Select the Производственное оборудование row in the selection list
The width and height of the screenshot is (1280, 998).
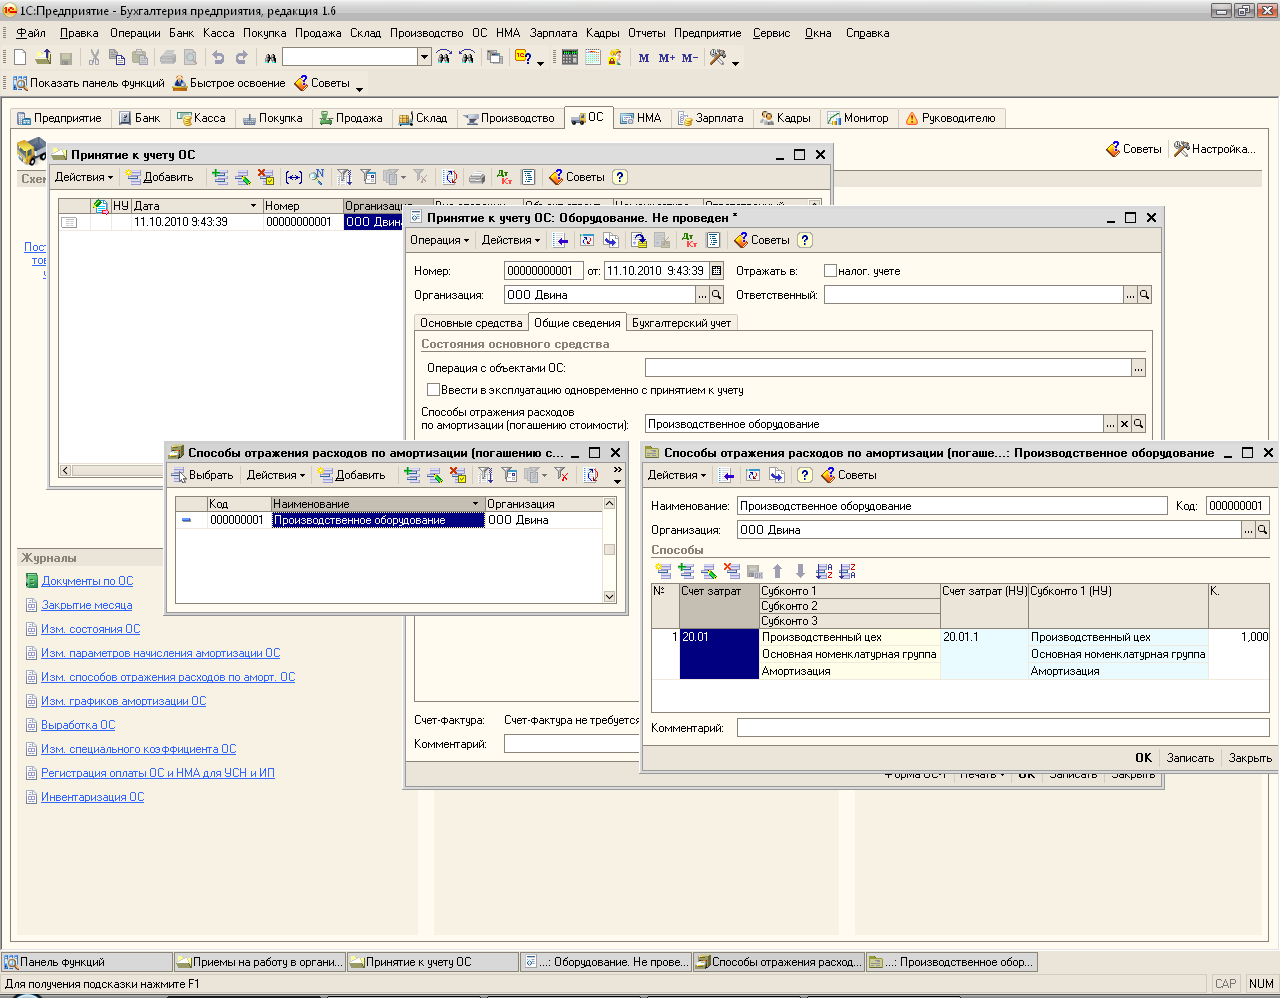389,520
